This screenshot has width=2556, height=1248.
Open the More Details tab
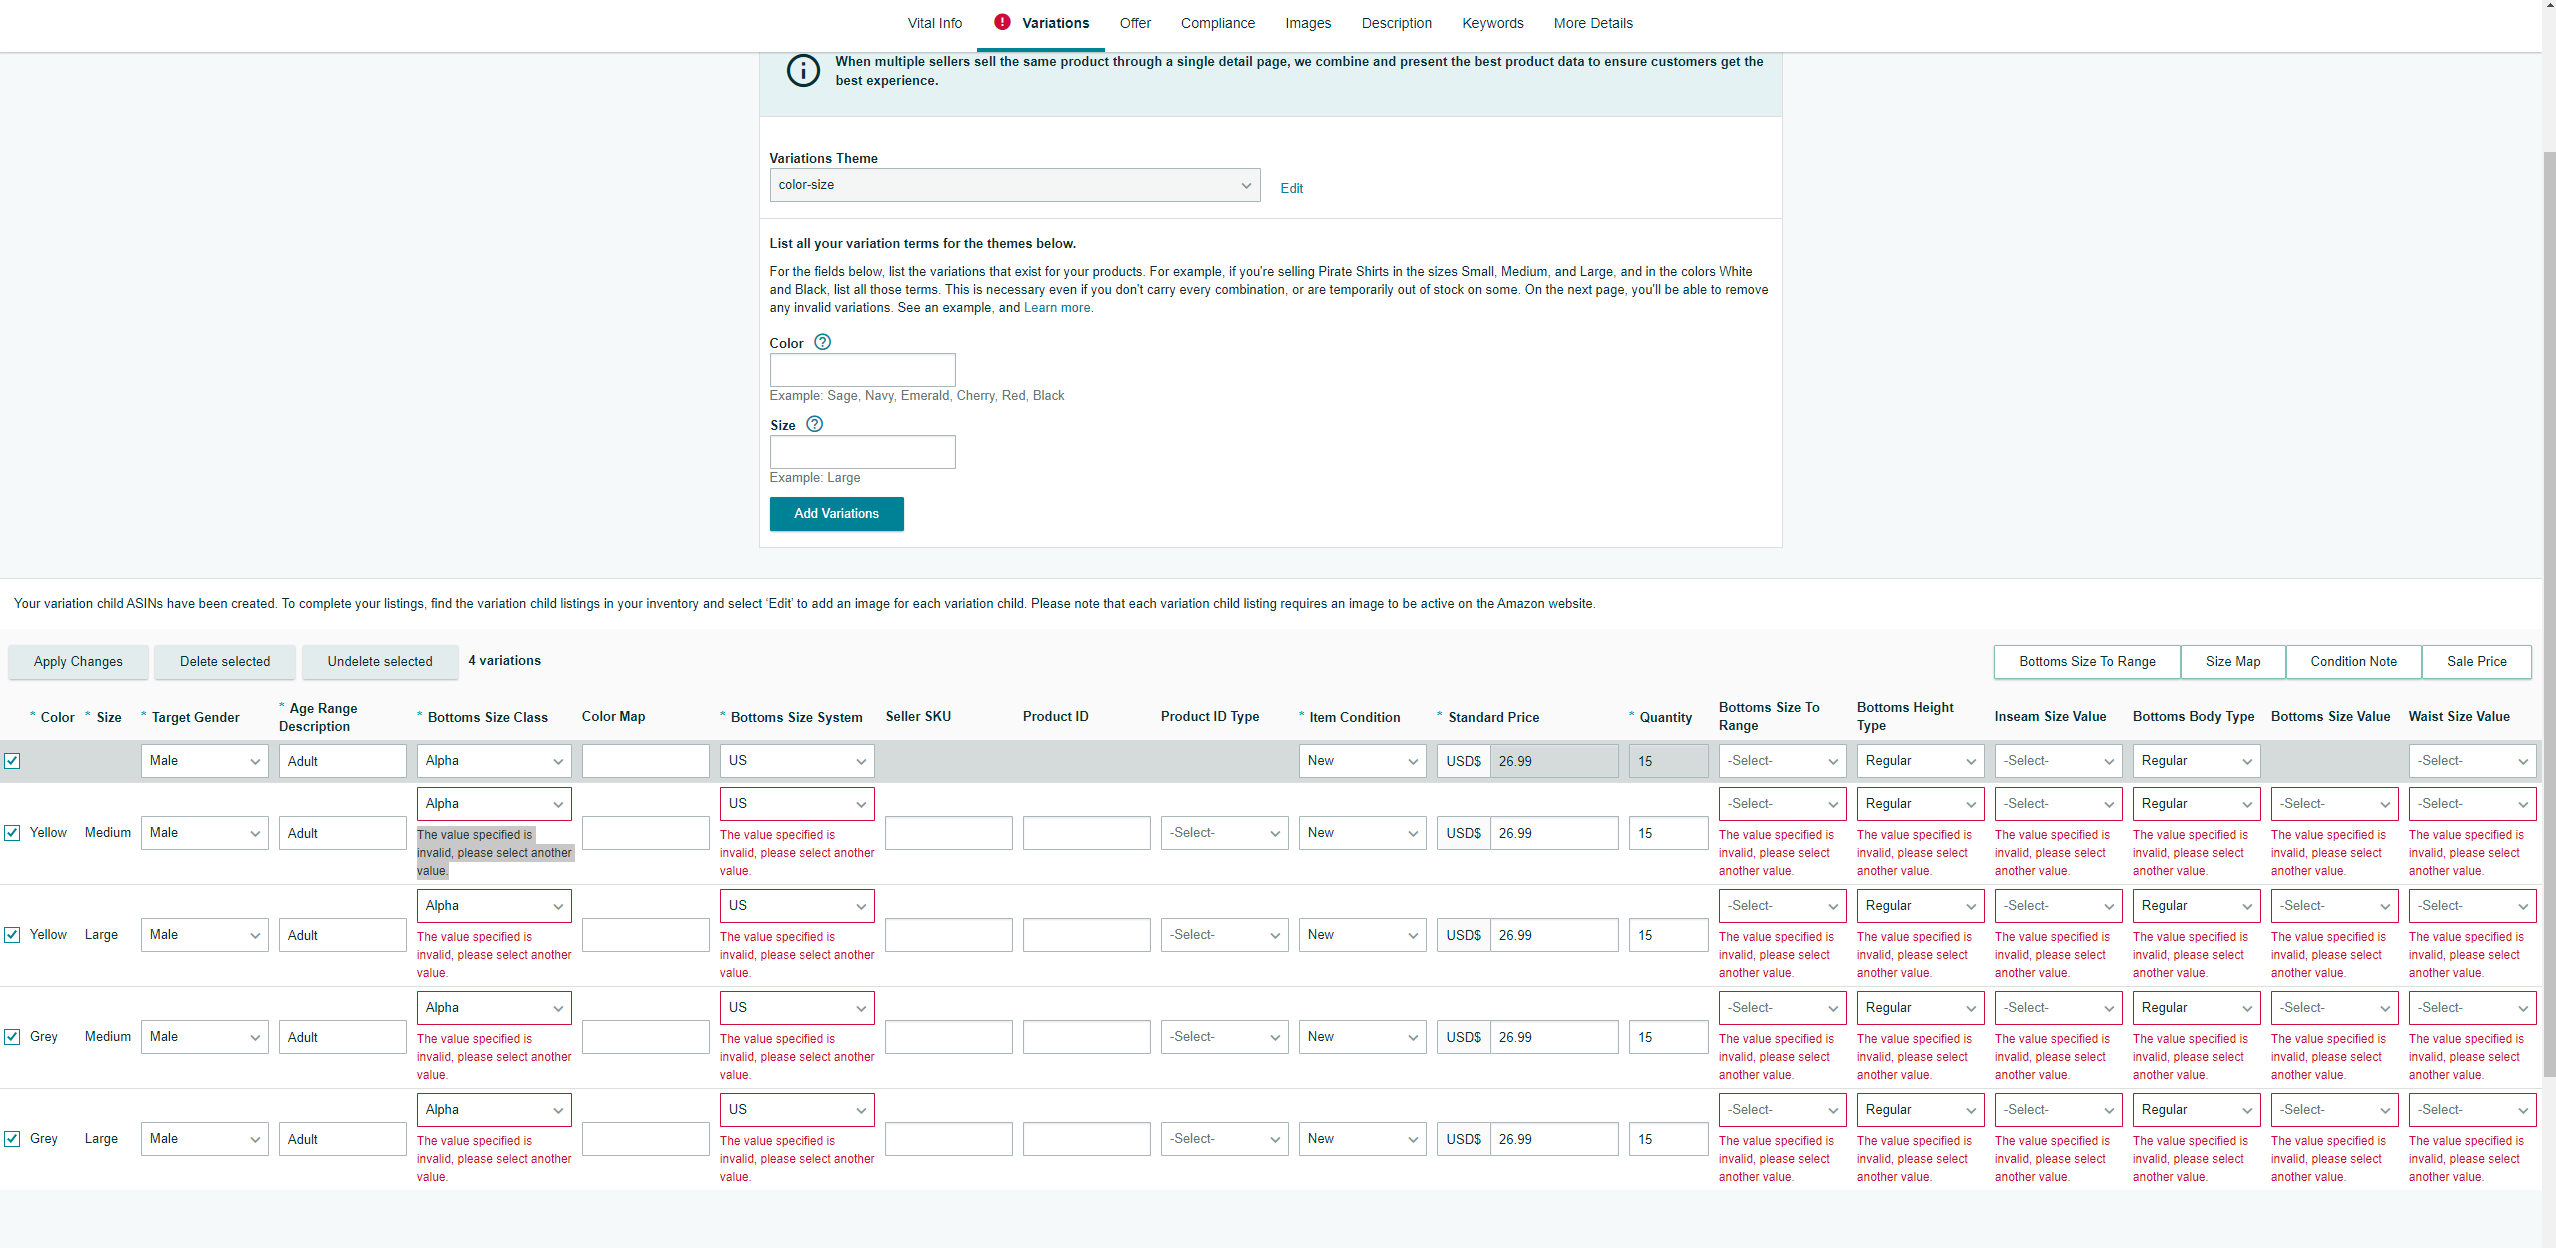point(1593,23)
